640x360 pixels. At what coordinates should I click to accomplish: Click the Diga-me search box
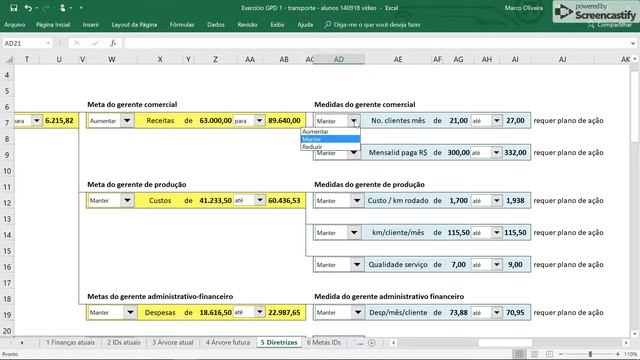pos(373,24)
